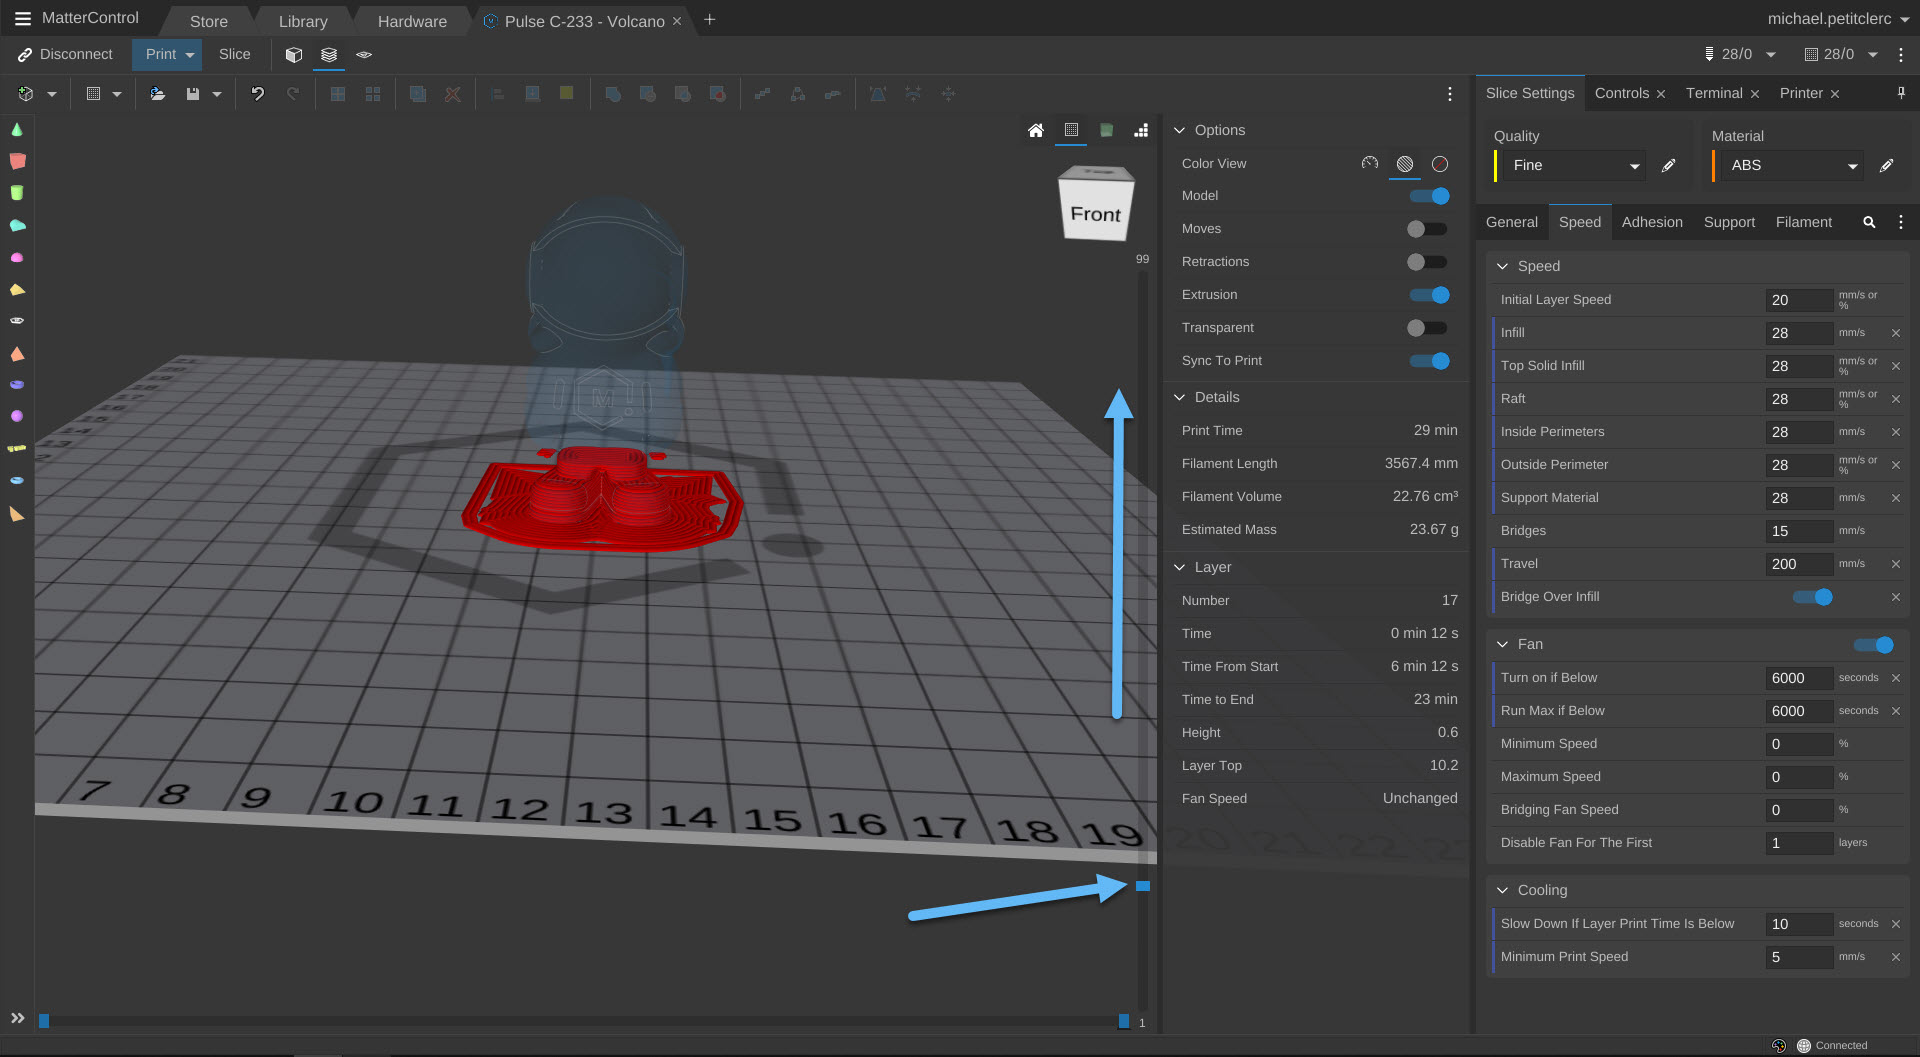Open the Material ABS dropdown
Screen dimensions: 1920x1057
click(x=1789, y=166)
